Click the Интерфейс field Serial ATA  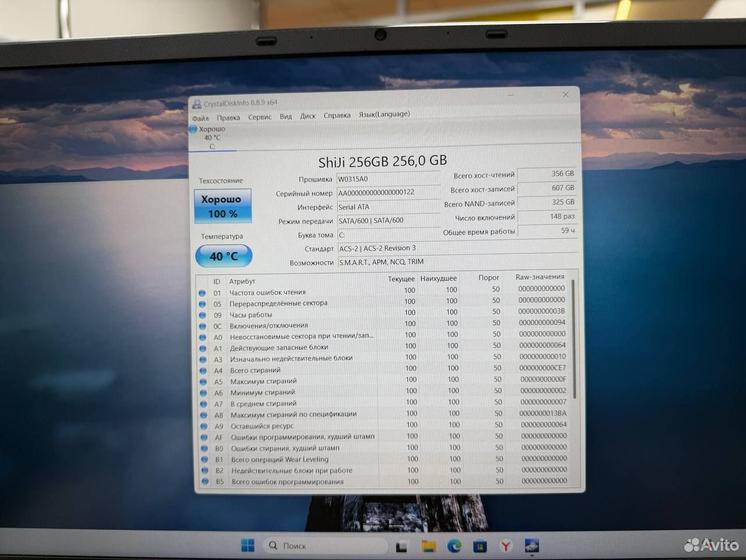tap(387, 207)
